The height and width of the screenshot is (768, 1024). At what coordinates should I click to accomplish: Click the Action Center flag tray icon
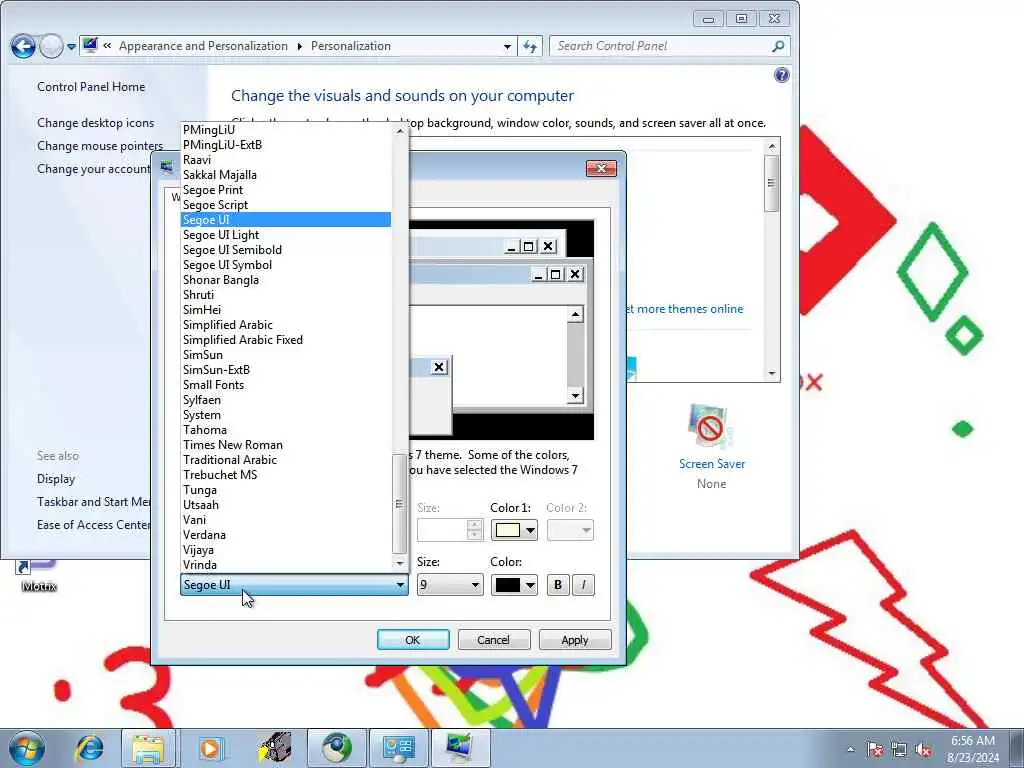pos(875,750)
